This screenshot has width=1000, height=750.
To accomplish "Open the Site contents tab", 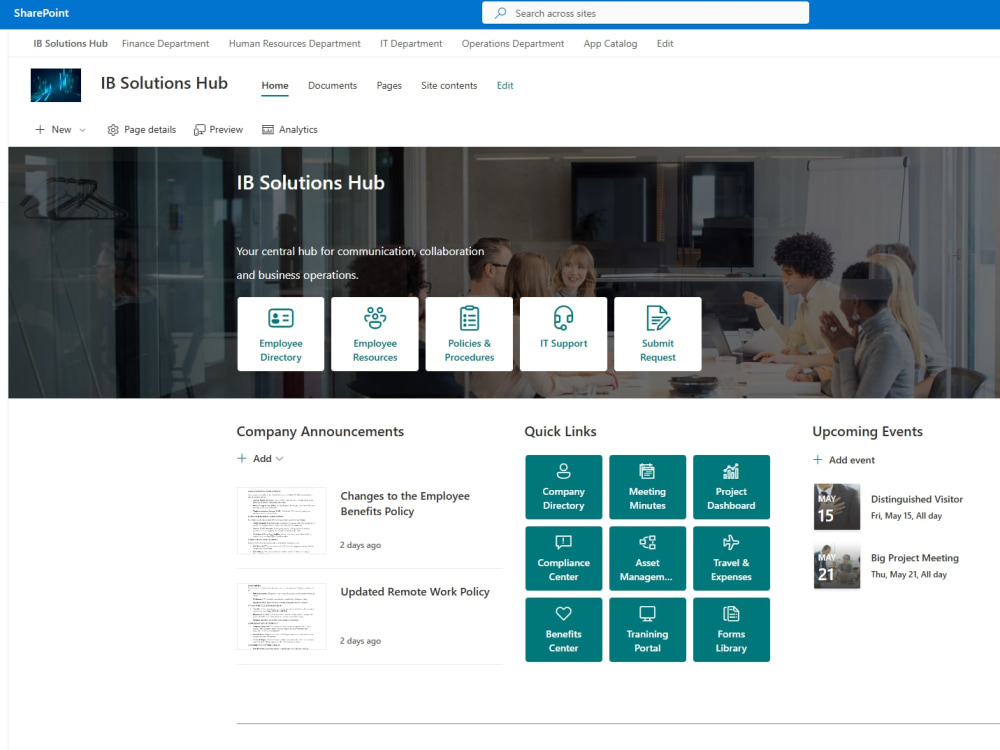I will point(449,85).
